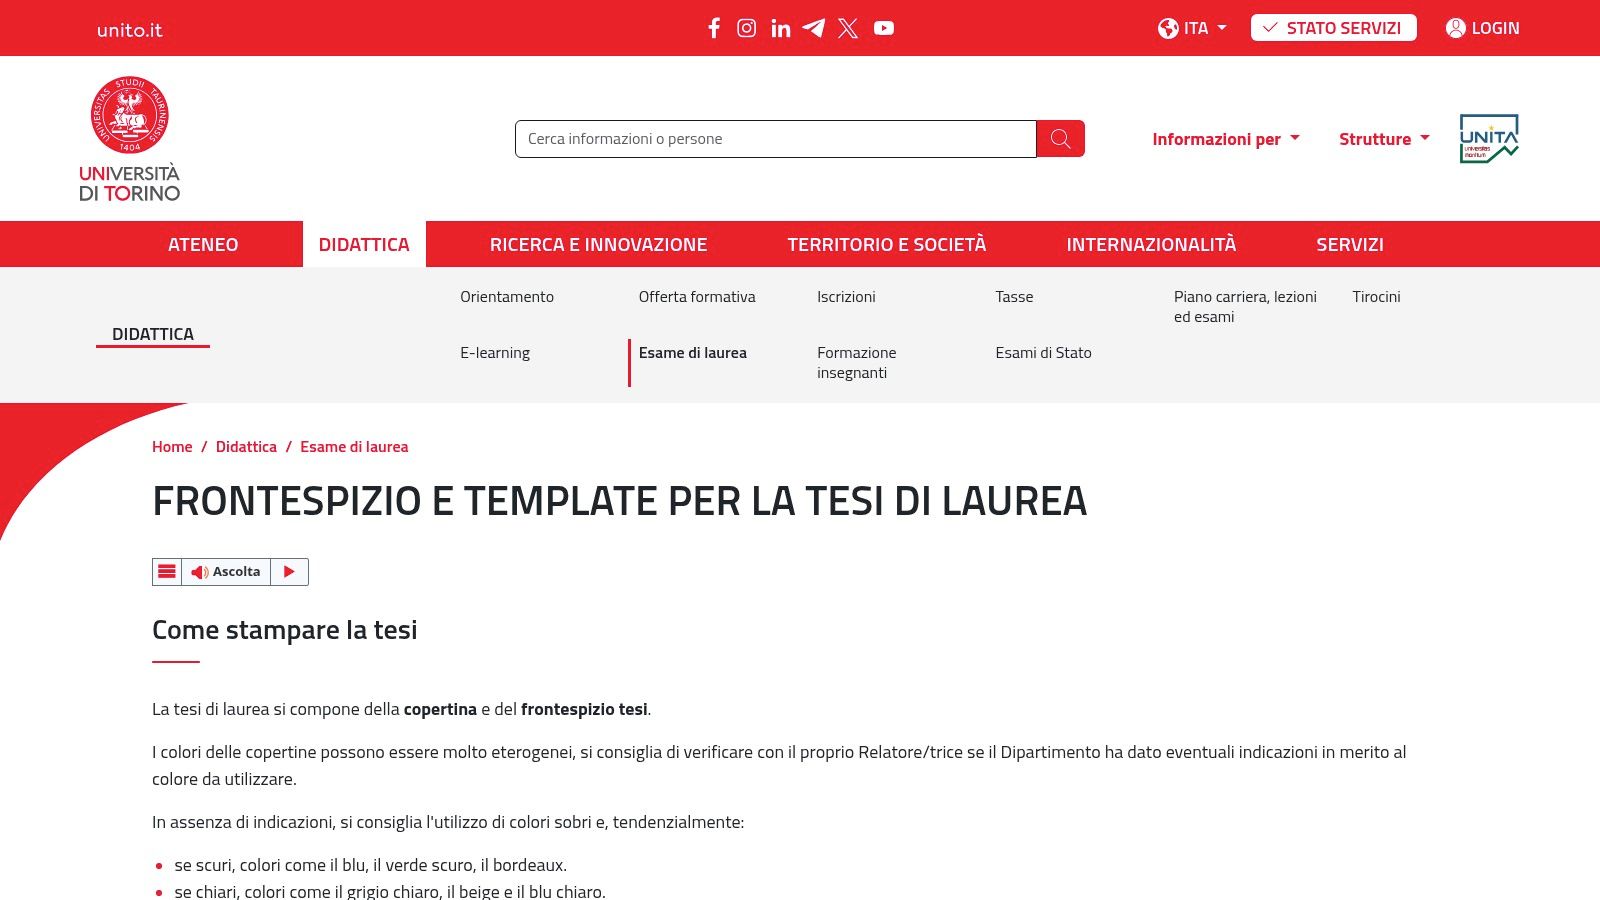Open the LinkedIn social icon
Viewport: 1600px width, 900px height.
[x=781, y=28]
